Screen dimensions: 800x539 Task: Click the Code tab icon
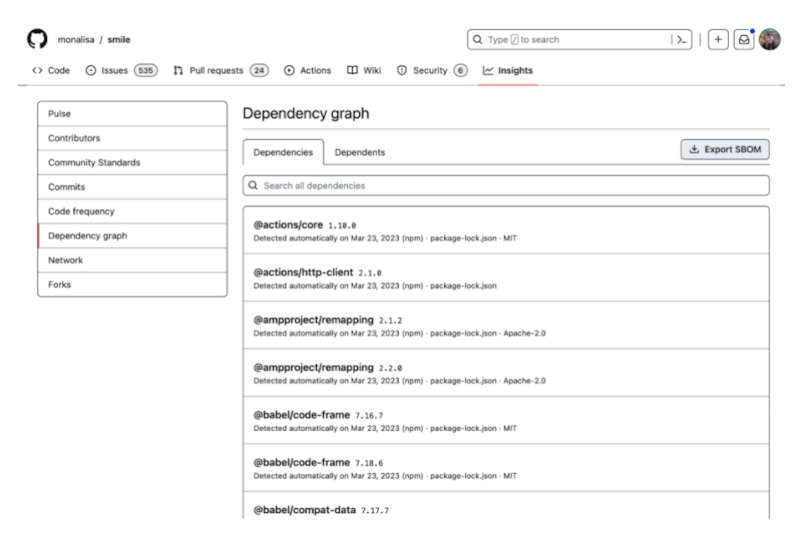[37, 70]
